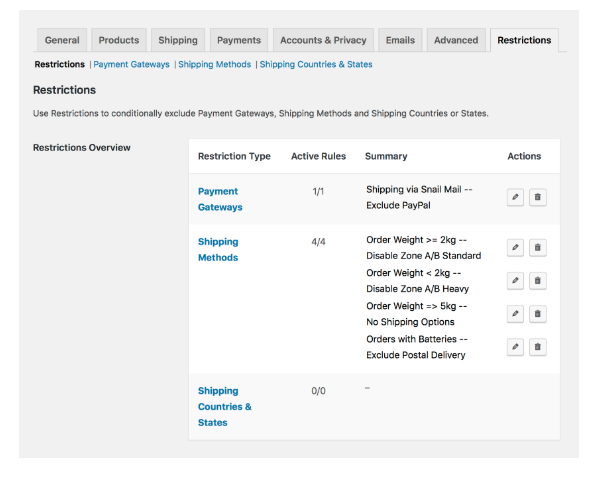Click the 4/4 active rules value
The width and height of the screenshot is (596, 478).
click(319, 242)
